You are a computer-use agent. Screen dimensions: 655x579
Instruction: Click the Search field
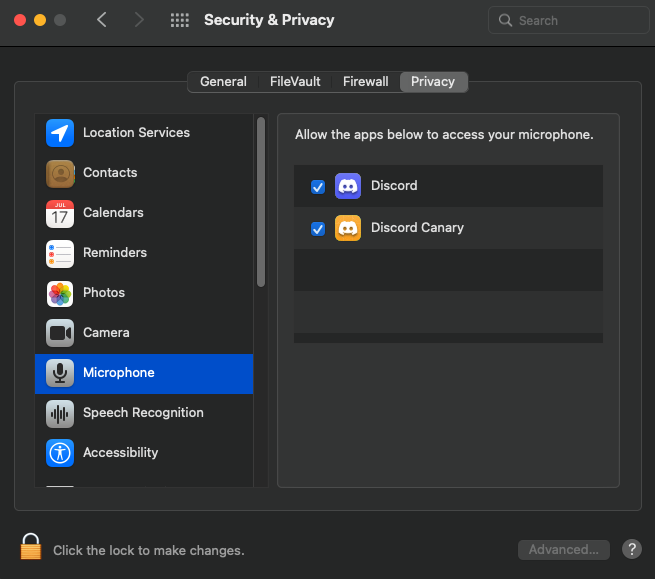pos(569,20)
